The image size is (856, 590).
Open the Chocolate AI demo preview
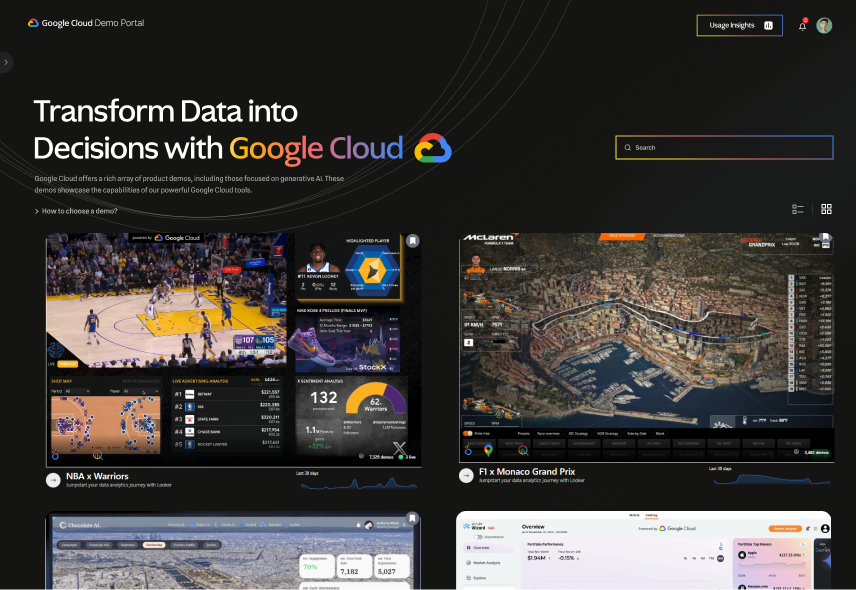point(233,550)
